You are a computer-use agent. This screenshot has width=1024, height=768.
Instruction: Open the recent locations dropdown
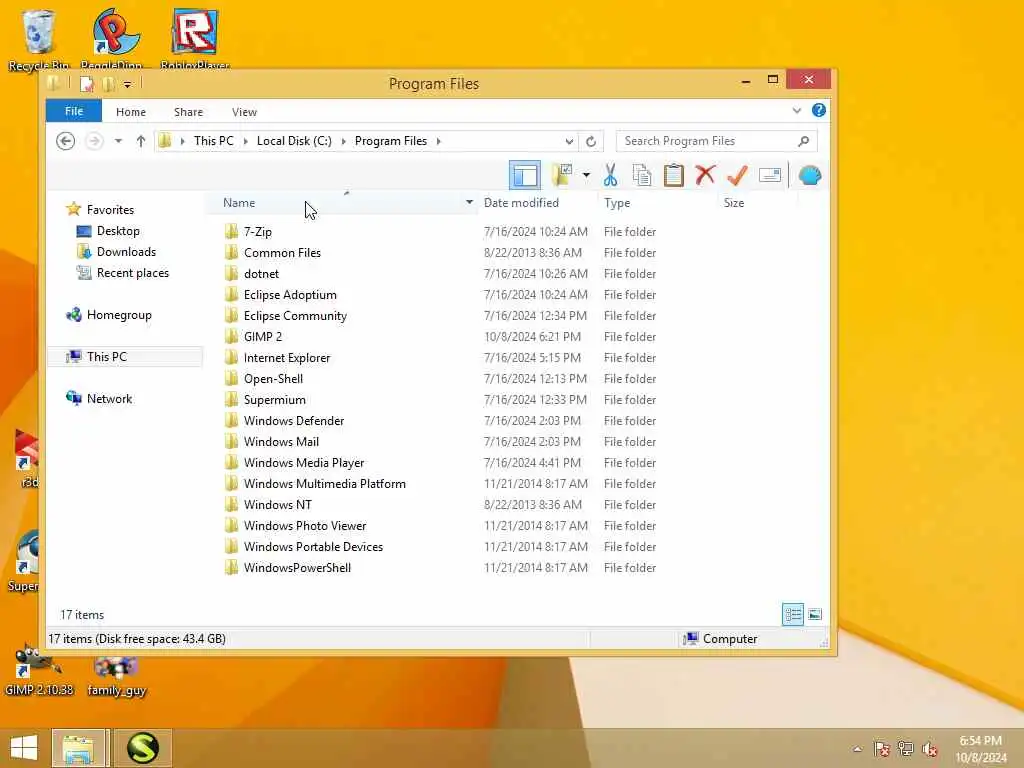(x=118, y=141)
